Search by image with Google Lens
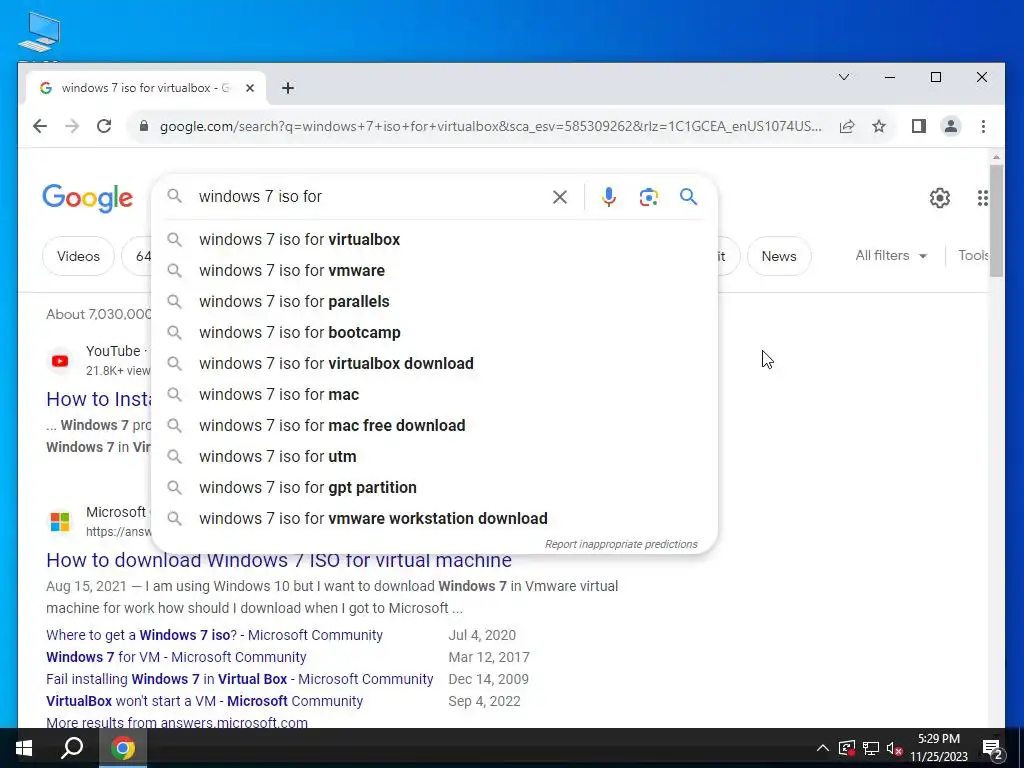Screen dimensions: 1024x768 (648, 197)
